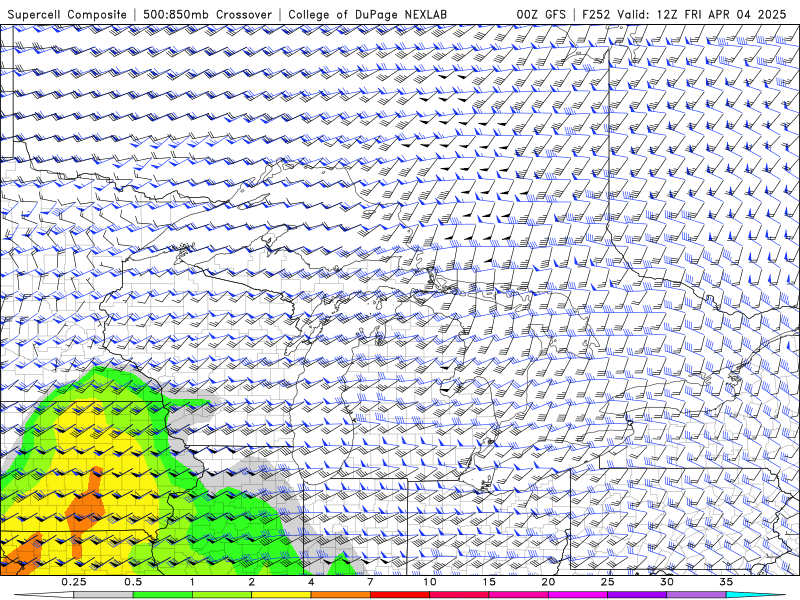The height and width of the screenshot is (600, 800).
Task: Click the light purple 30–35 color bar segment
Action: pos(696,595)
